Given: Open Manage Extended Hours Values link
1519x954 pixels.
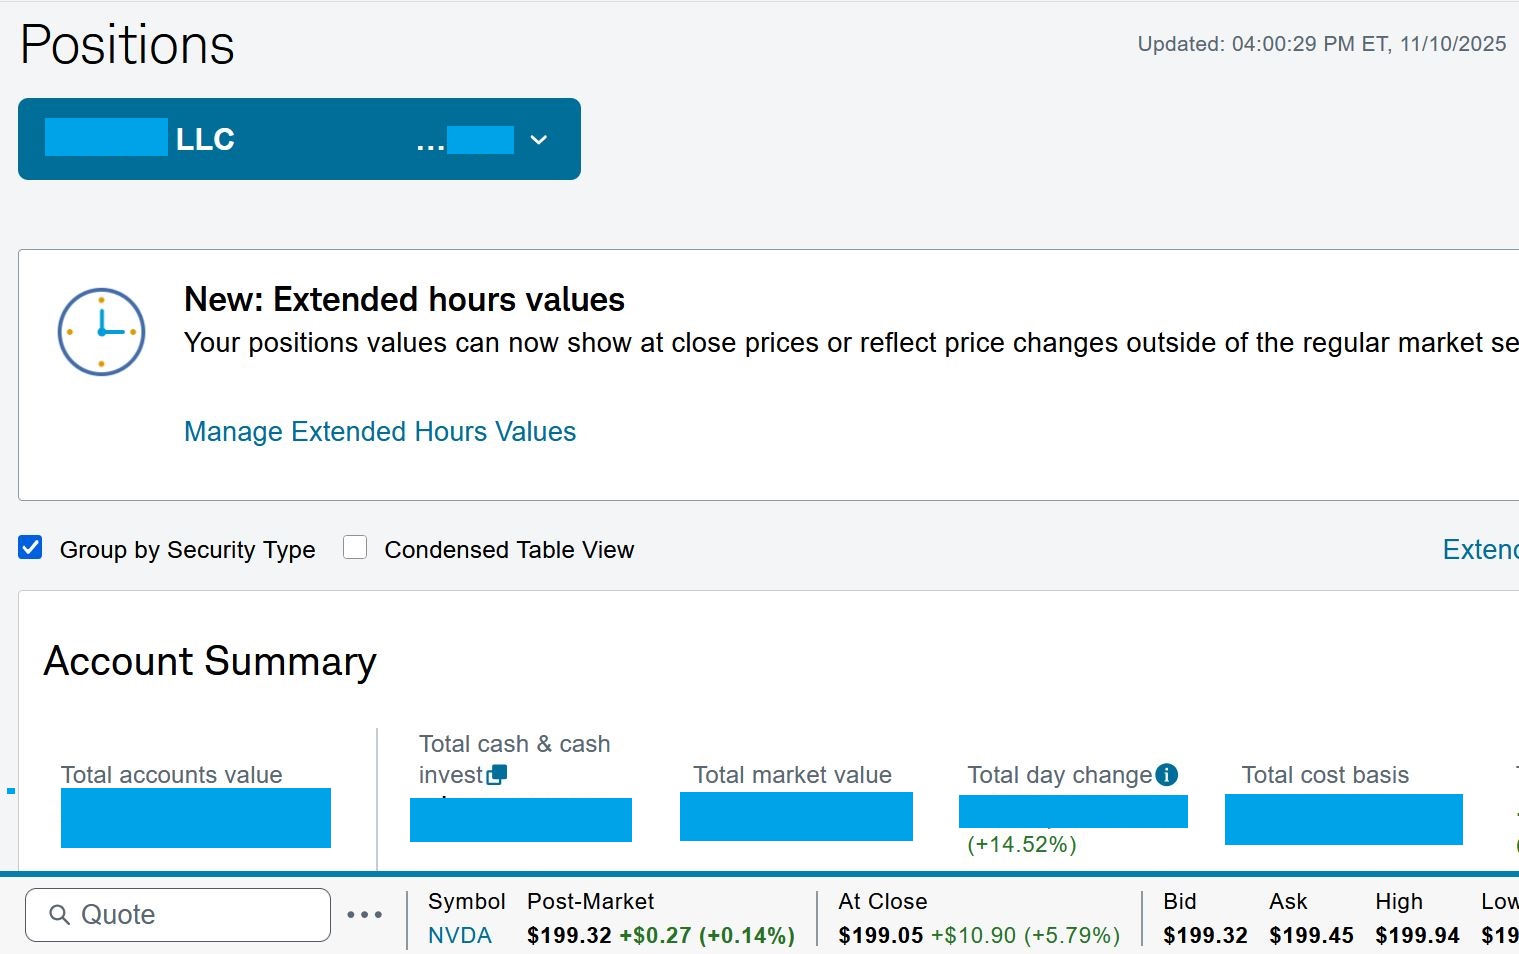Looking at the screenshot, I should 380,432.
